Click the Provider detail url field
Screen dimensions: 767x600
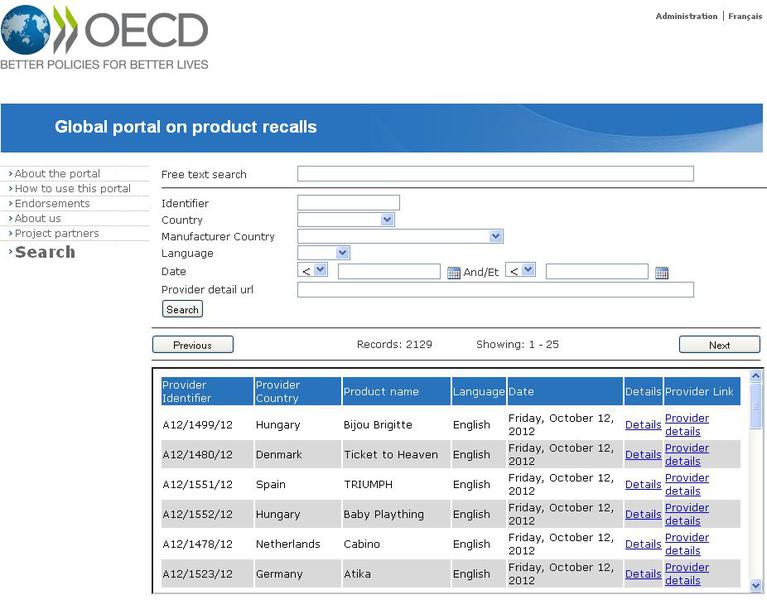pos(495,289)
